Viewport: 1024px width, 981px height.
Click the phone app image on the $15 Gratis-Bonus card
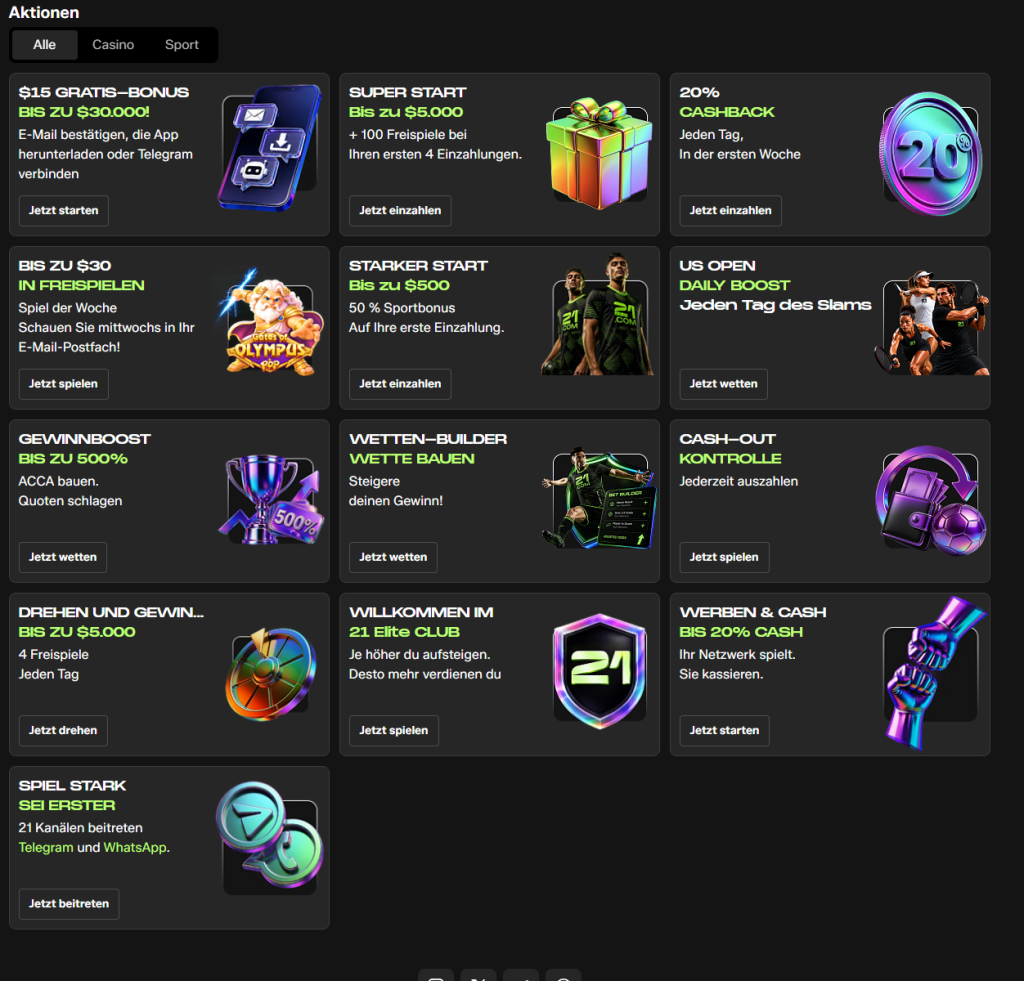(270, 148)
